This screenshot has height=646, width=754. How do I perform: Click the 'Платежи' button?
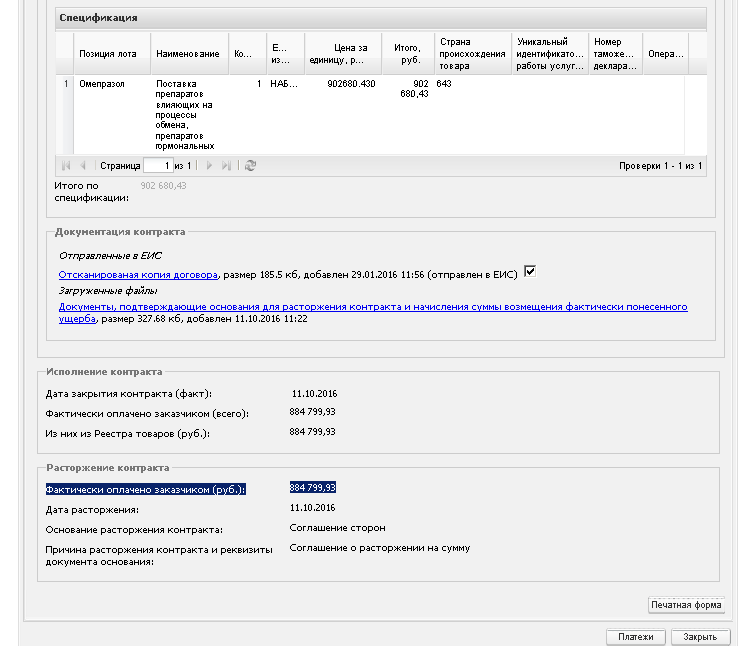[x=636, y=637]
